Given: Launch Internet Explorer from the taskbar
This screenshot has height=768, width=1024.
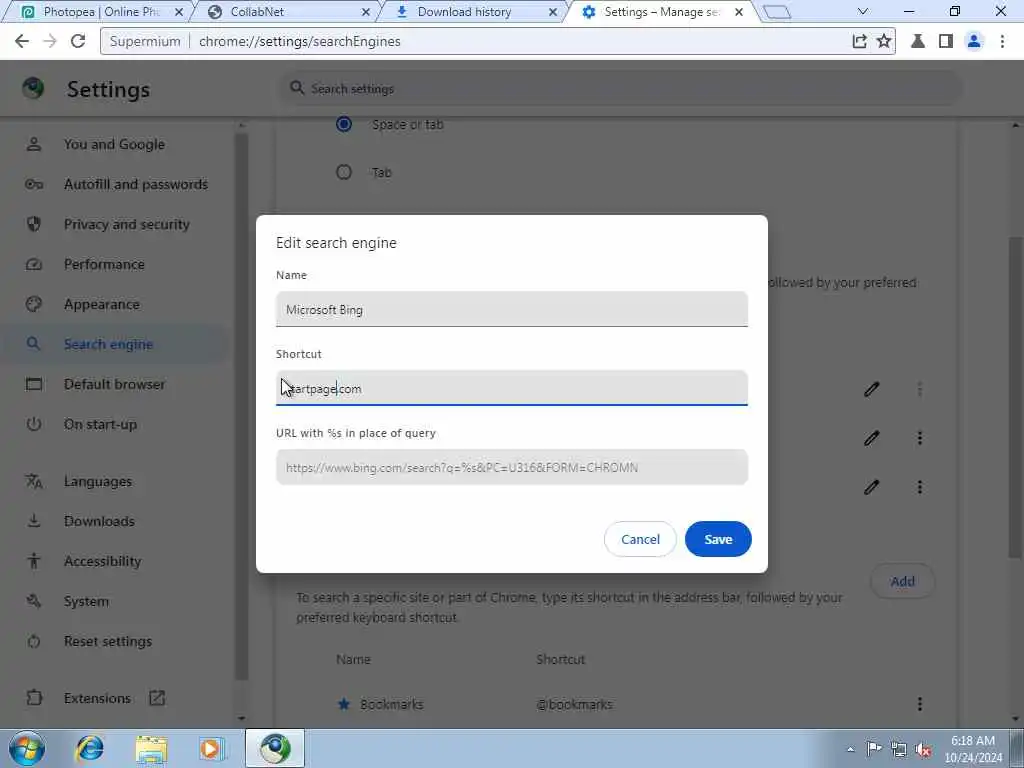Looking at the screenshot, I should coord(89,748).
